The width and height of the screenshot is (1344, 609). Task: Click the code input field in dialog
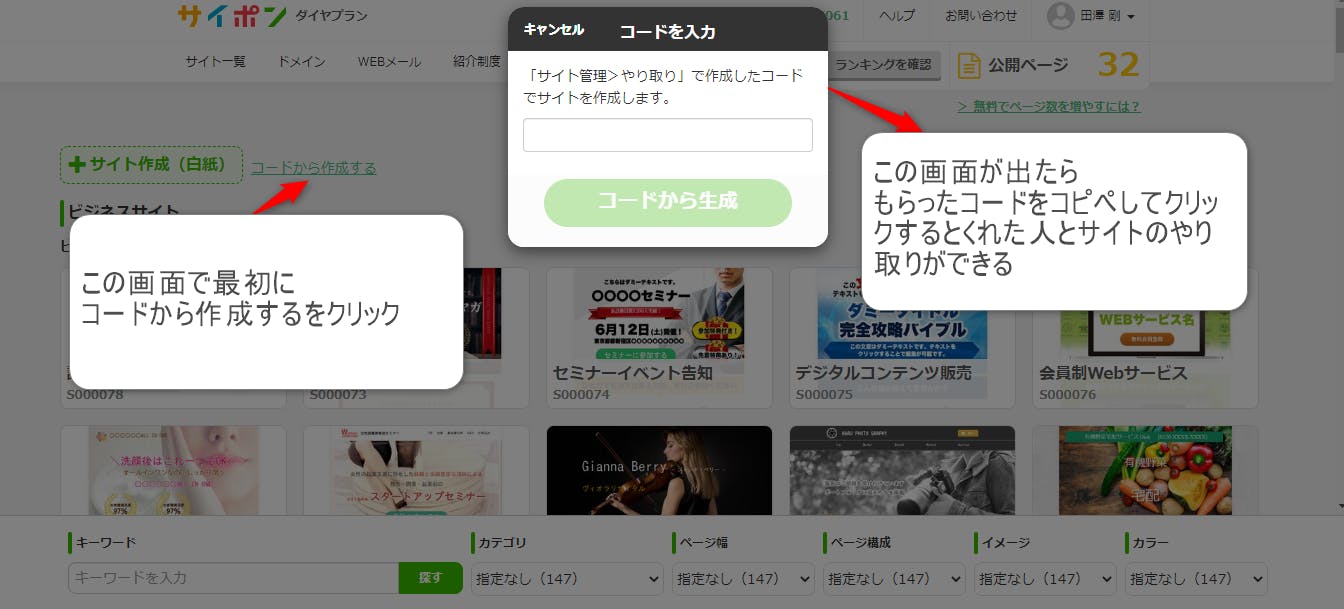tap(667, 135)
